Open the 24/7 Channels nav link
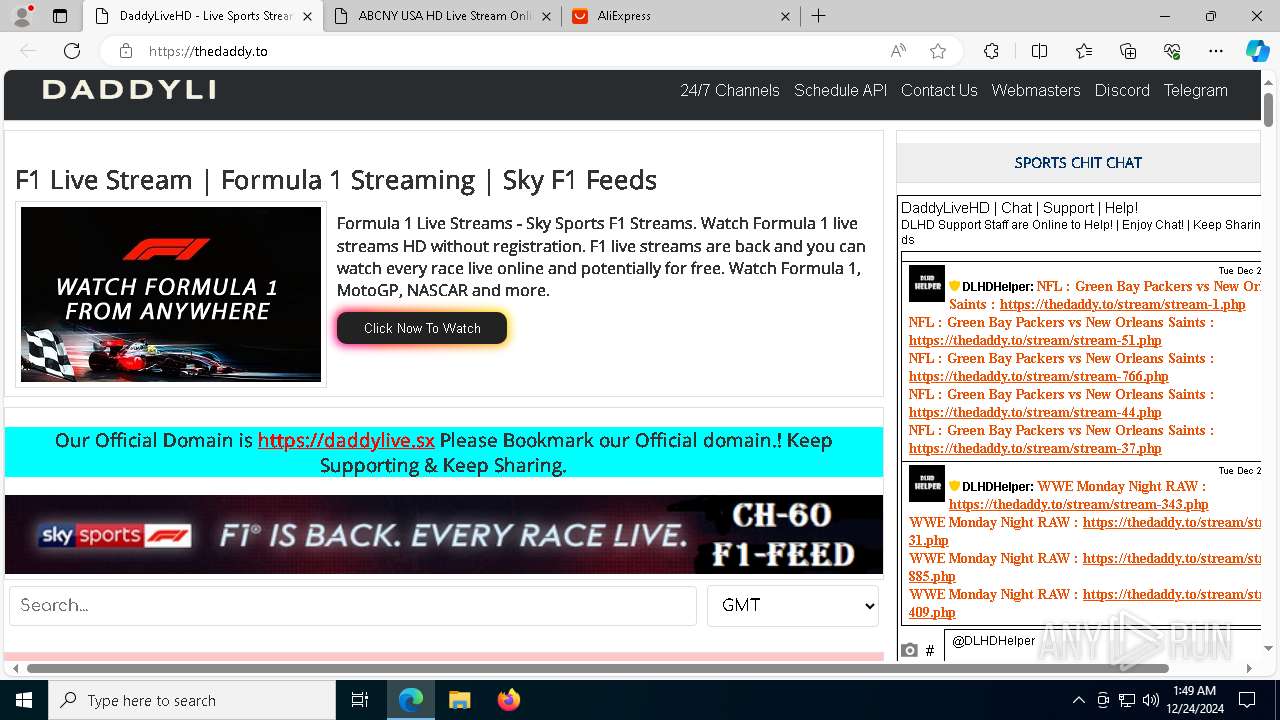This screenshot has height=720, width=1280. click(x=730, y=90)
